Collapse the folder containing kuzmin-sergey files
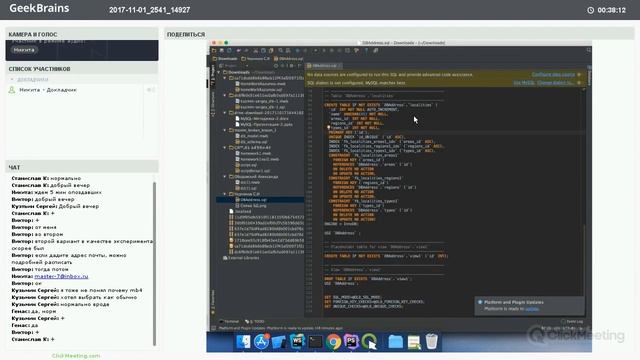The image size is (640, 360). pyautogui.click(x=225, y=95)
